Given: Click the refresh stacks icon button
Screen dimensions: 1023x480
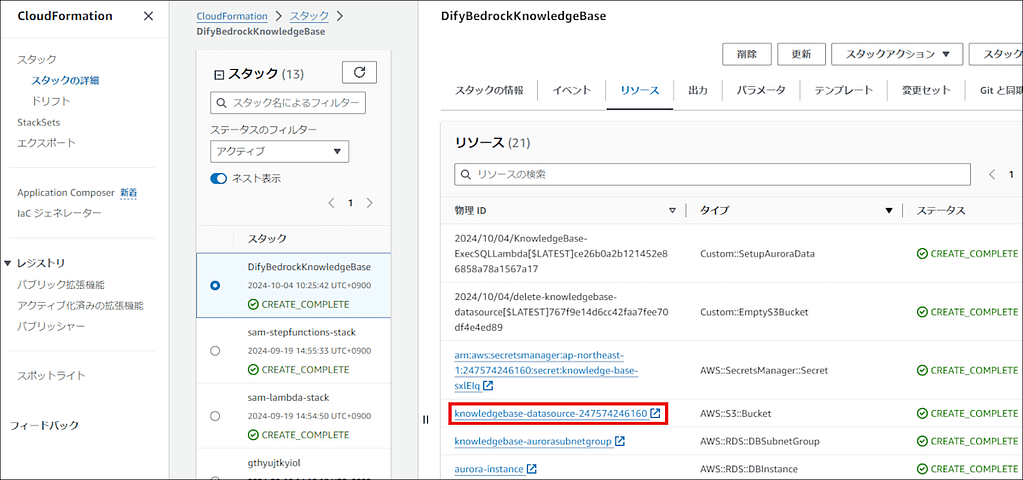Looking at the screenshot, I should 359,72.
